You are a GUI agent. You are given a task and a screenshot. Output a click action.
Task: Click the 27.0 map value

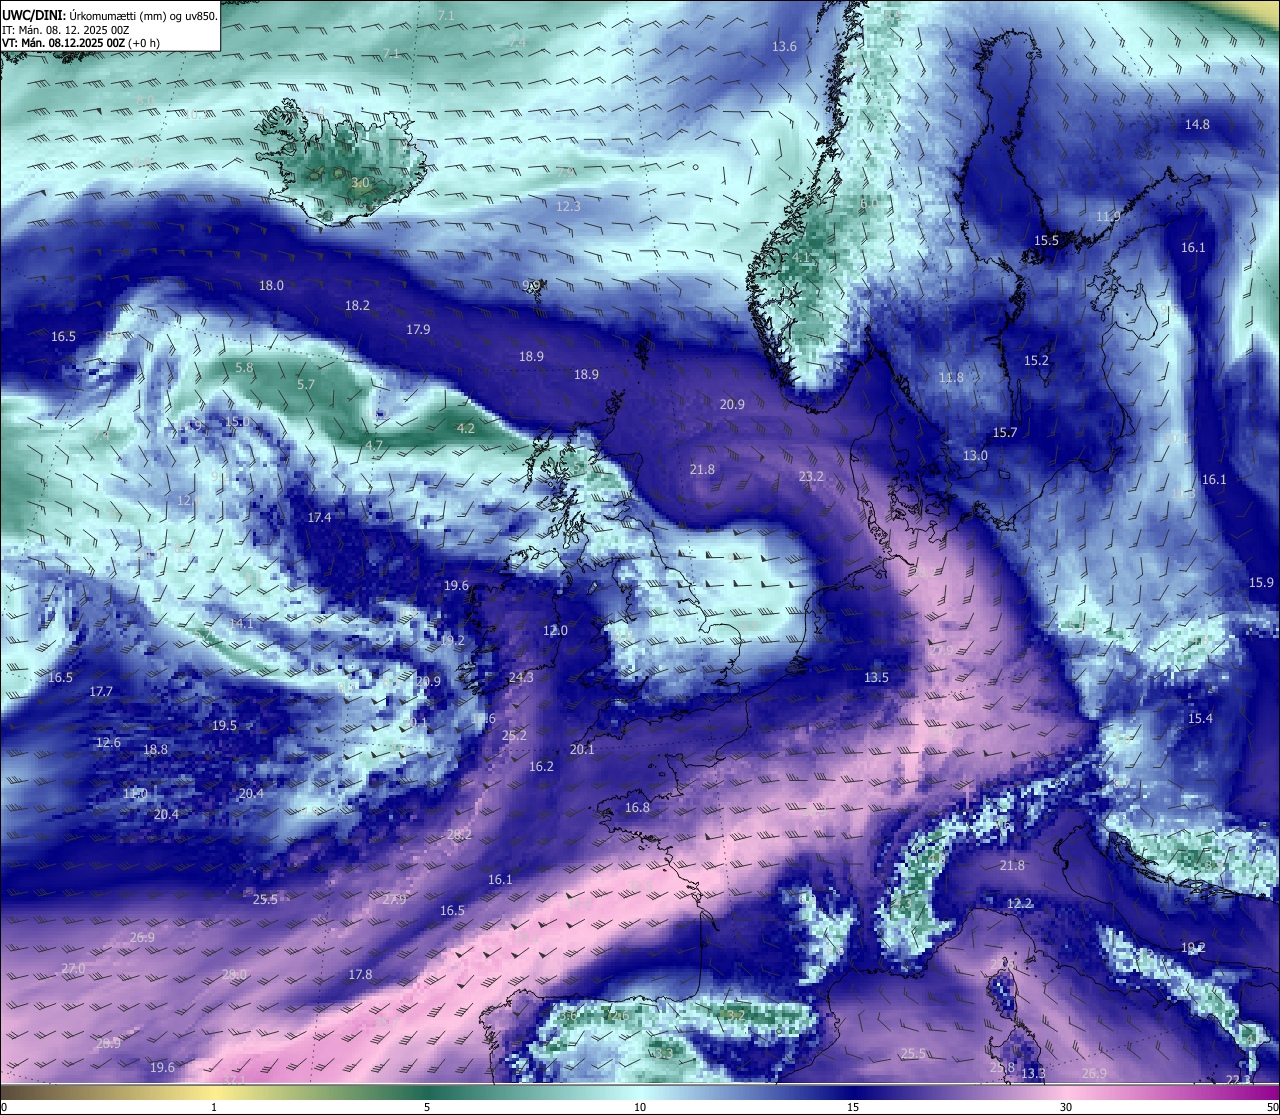73,968
